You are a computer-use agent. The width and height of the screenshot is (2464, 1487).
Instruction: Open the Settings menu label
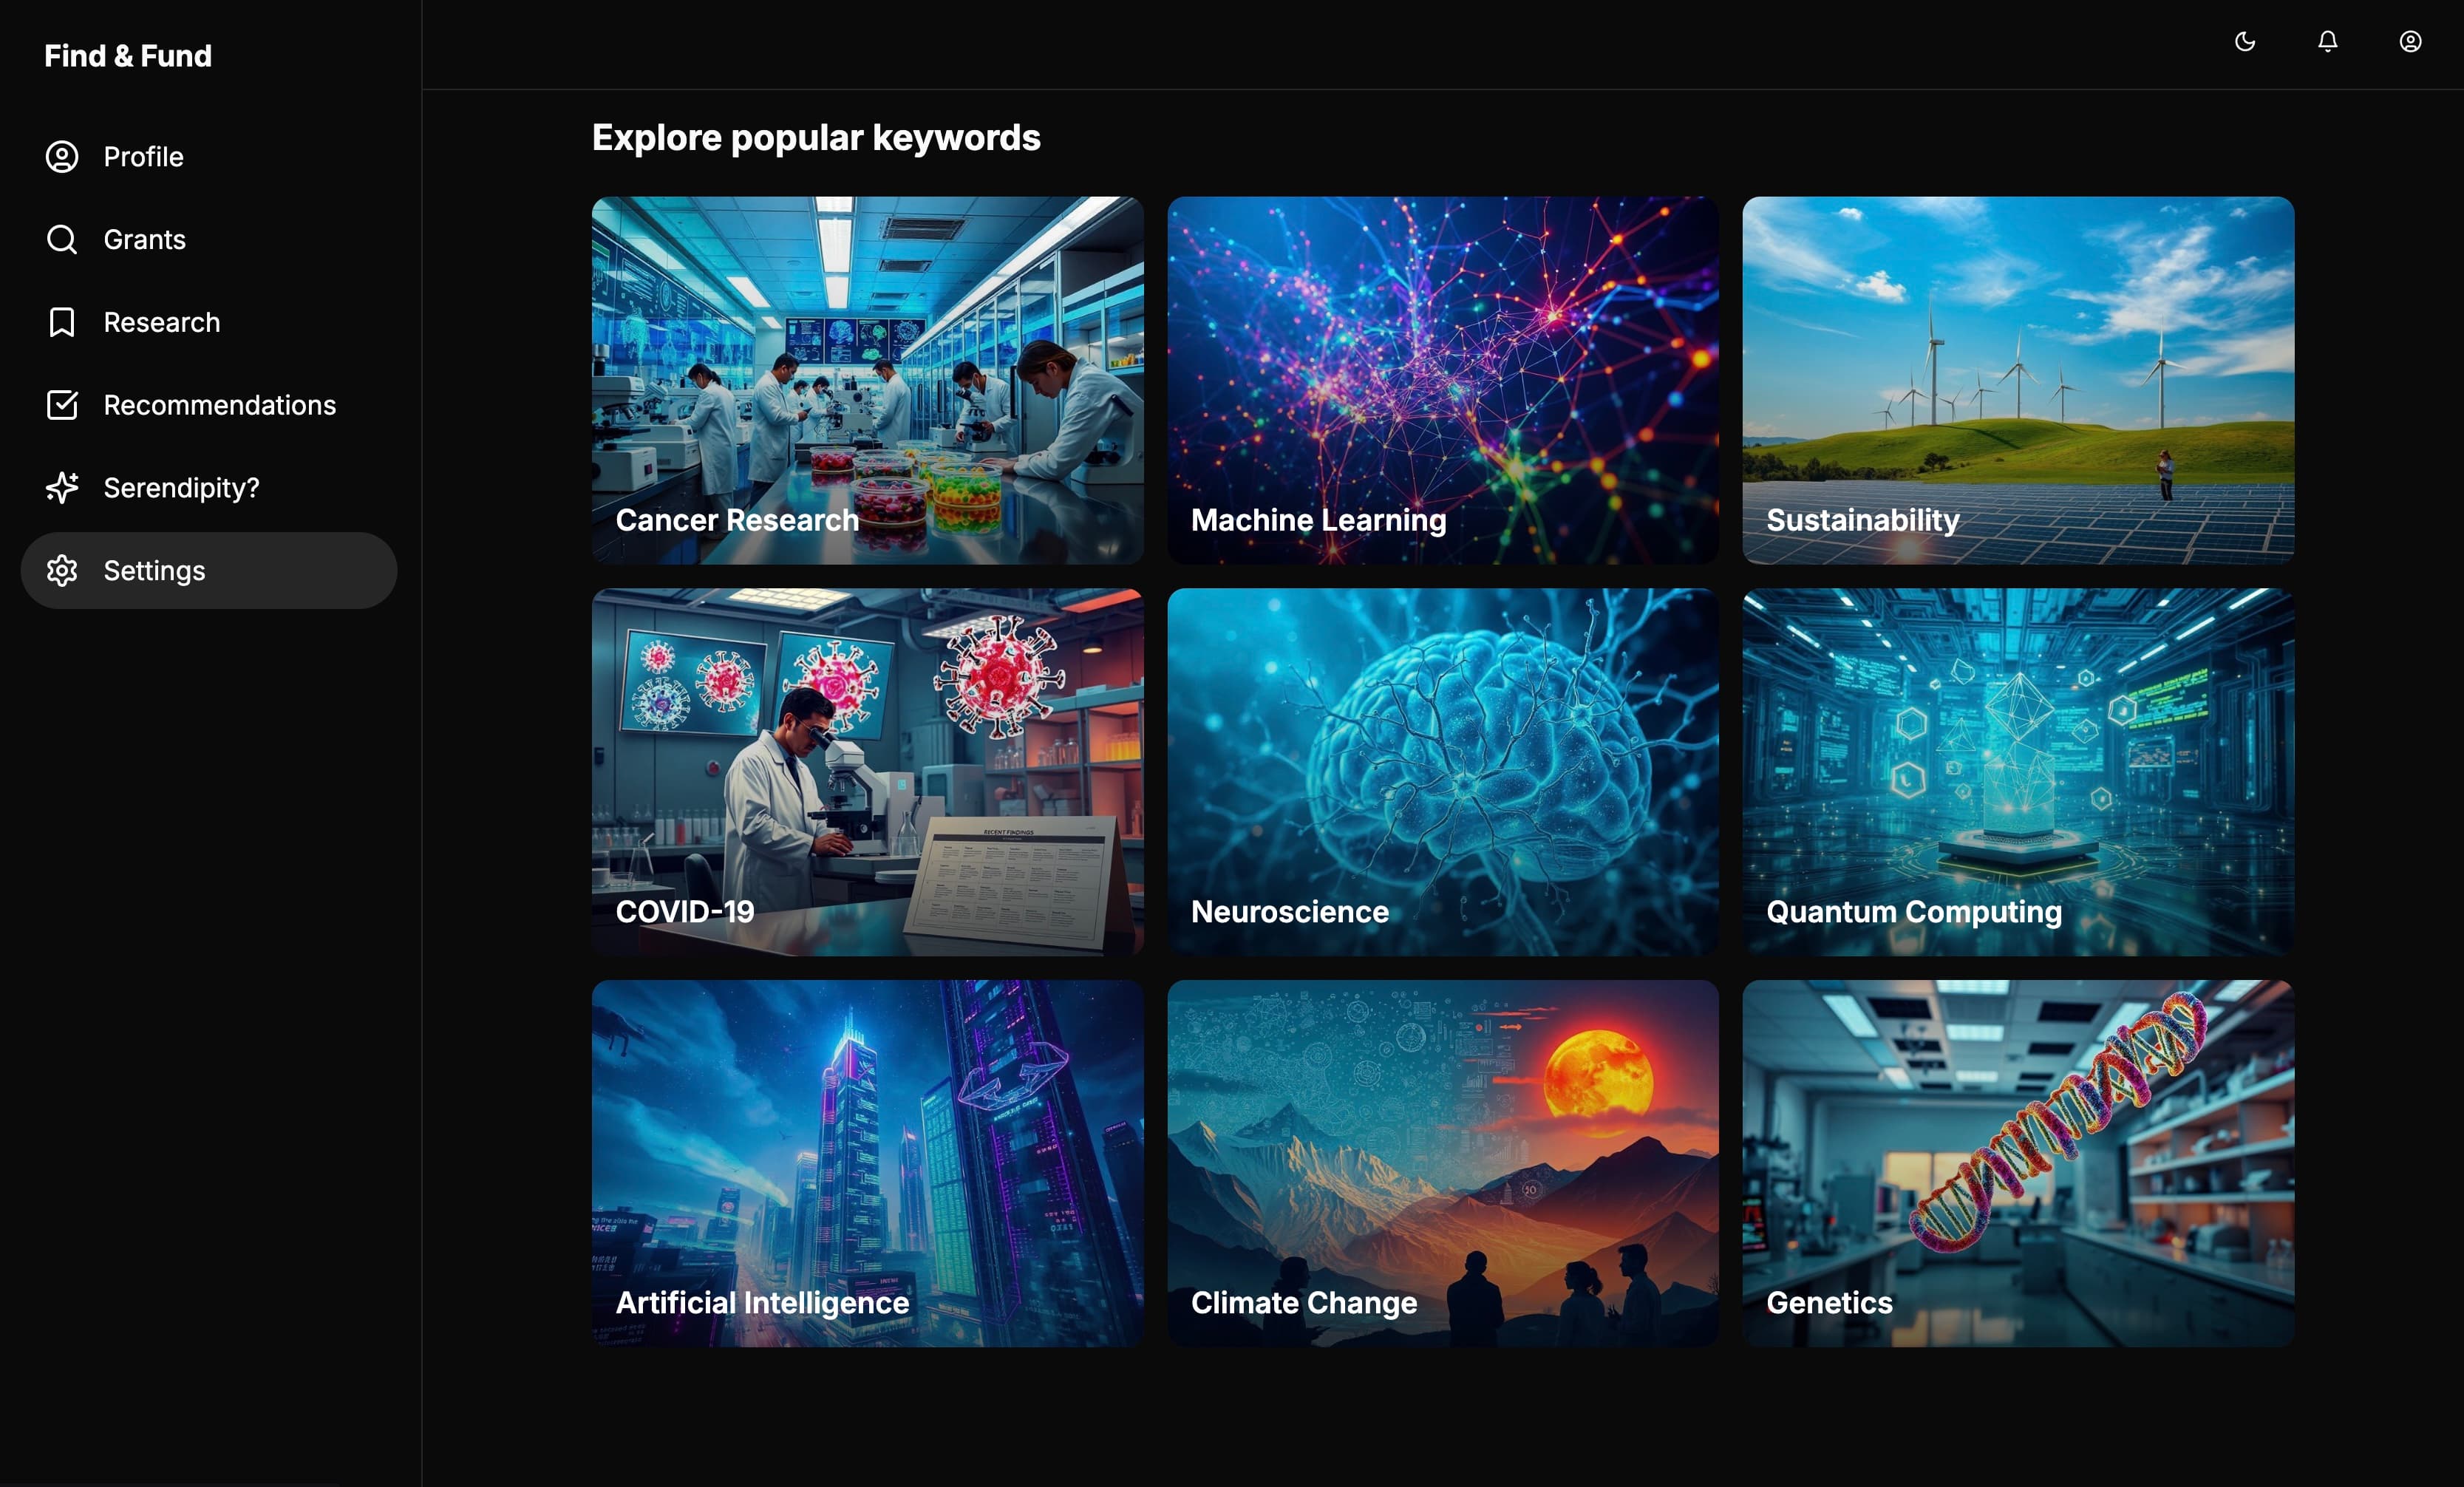pyautogui.click(x=155, y=571)
